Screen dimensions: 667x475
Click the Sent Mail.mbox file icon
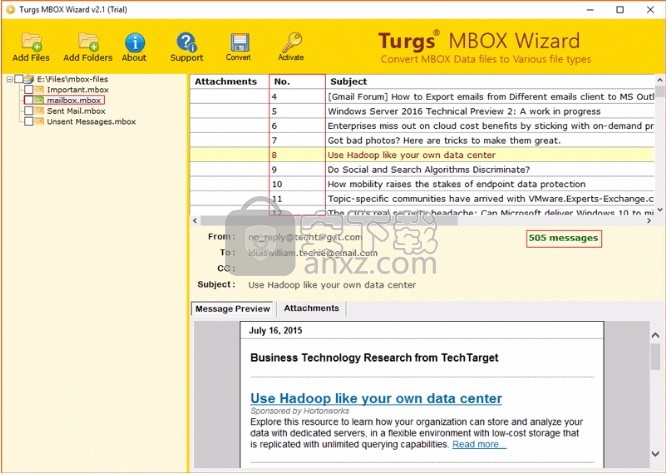(x=39, y=111)
